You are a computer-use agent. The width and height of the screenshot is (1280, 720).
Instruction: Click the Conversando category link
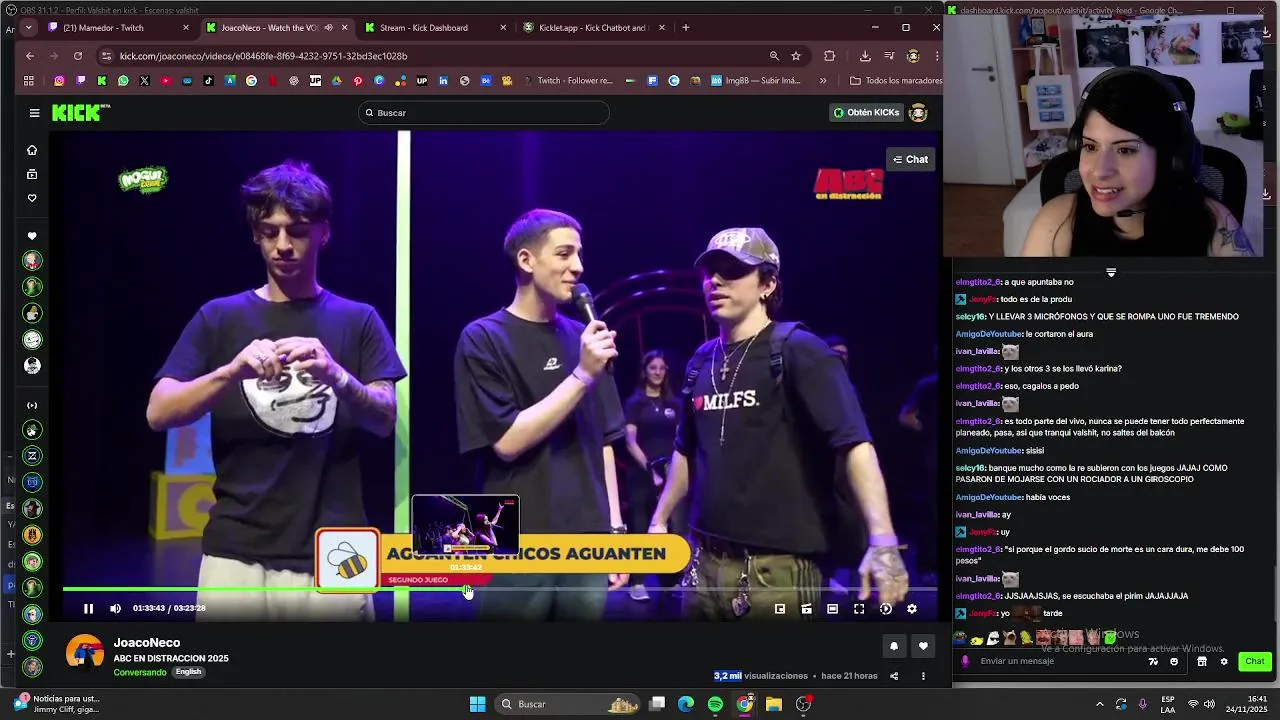tap(140, 672)
